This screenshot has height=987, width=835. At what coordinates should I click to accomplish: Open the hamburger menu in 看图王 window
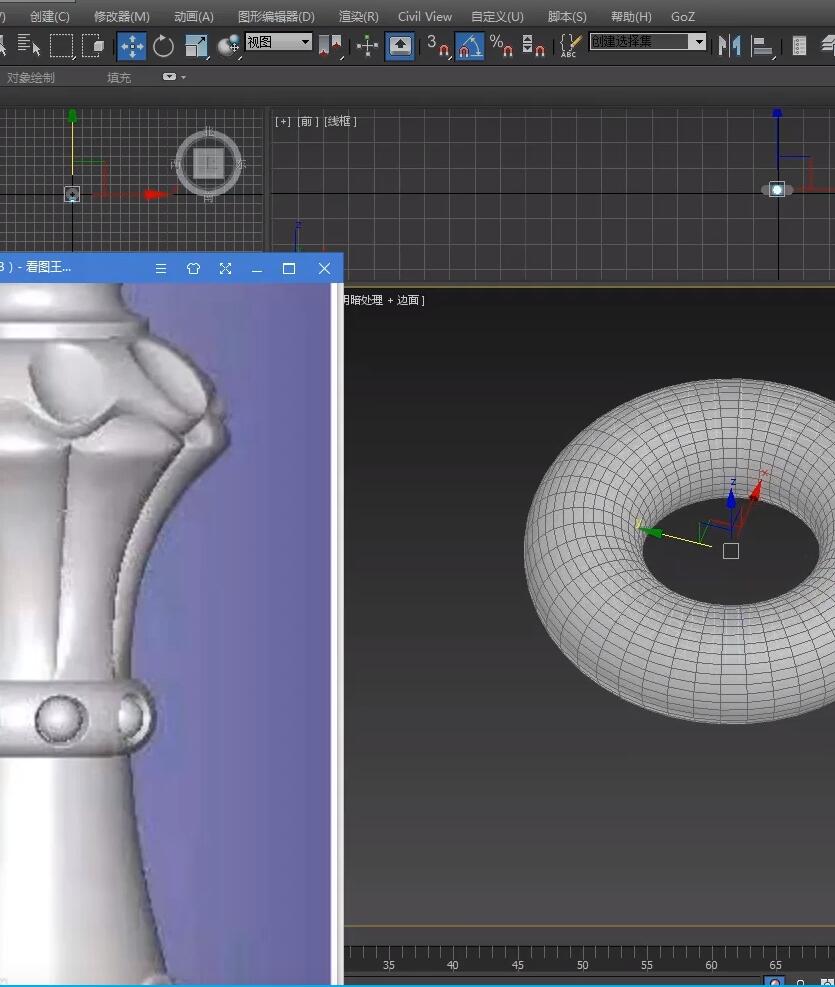160,268
